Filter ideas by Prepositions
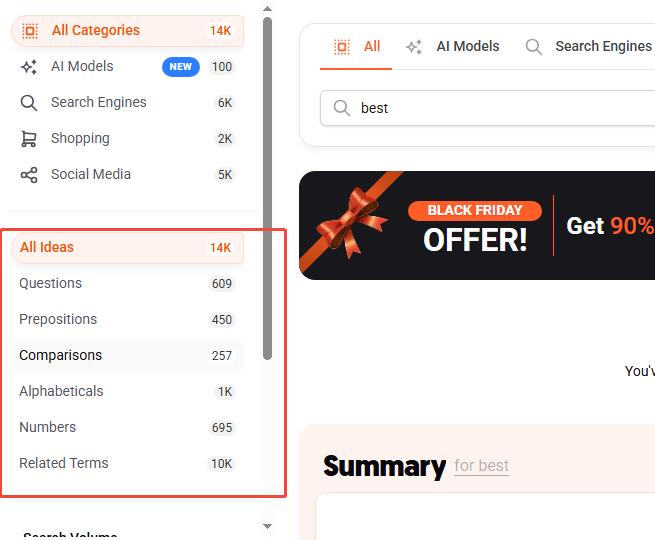 coord(127,319)
